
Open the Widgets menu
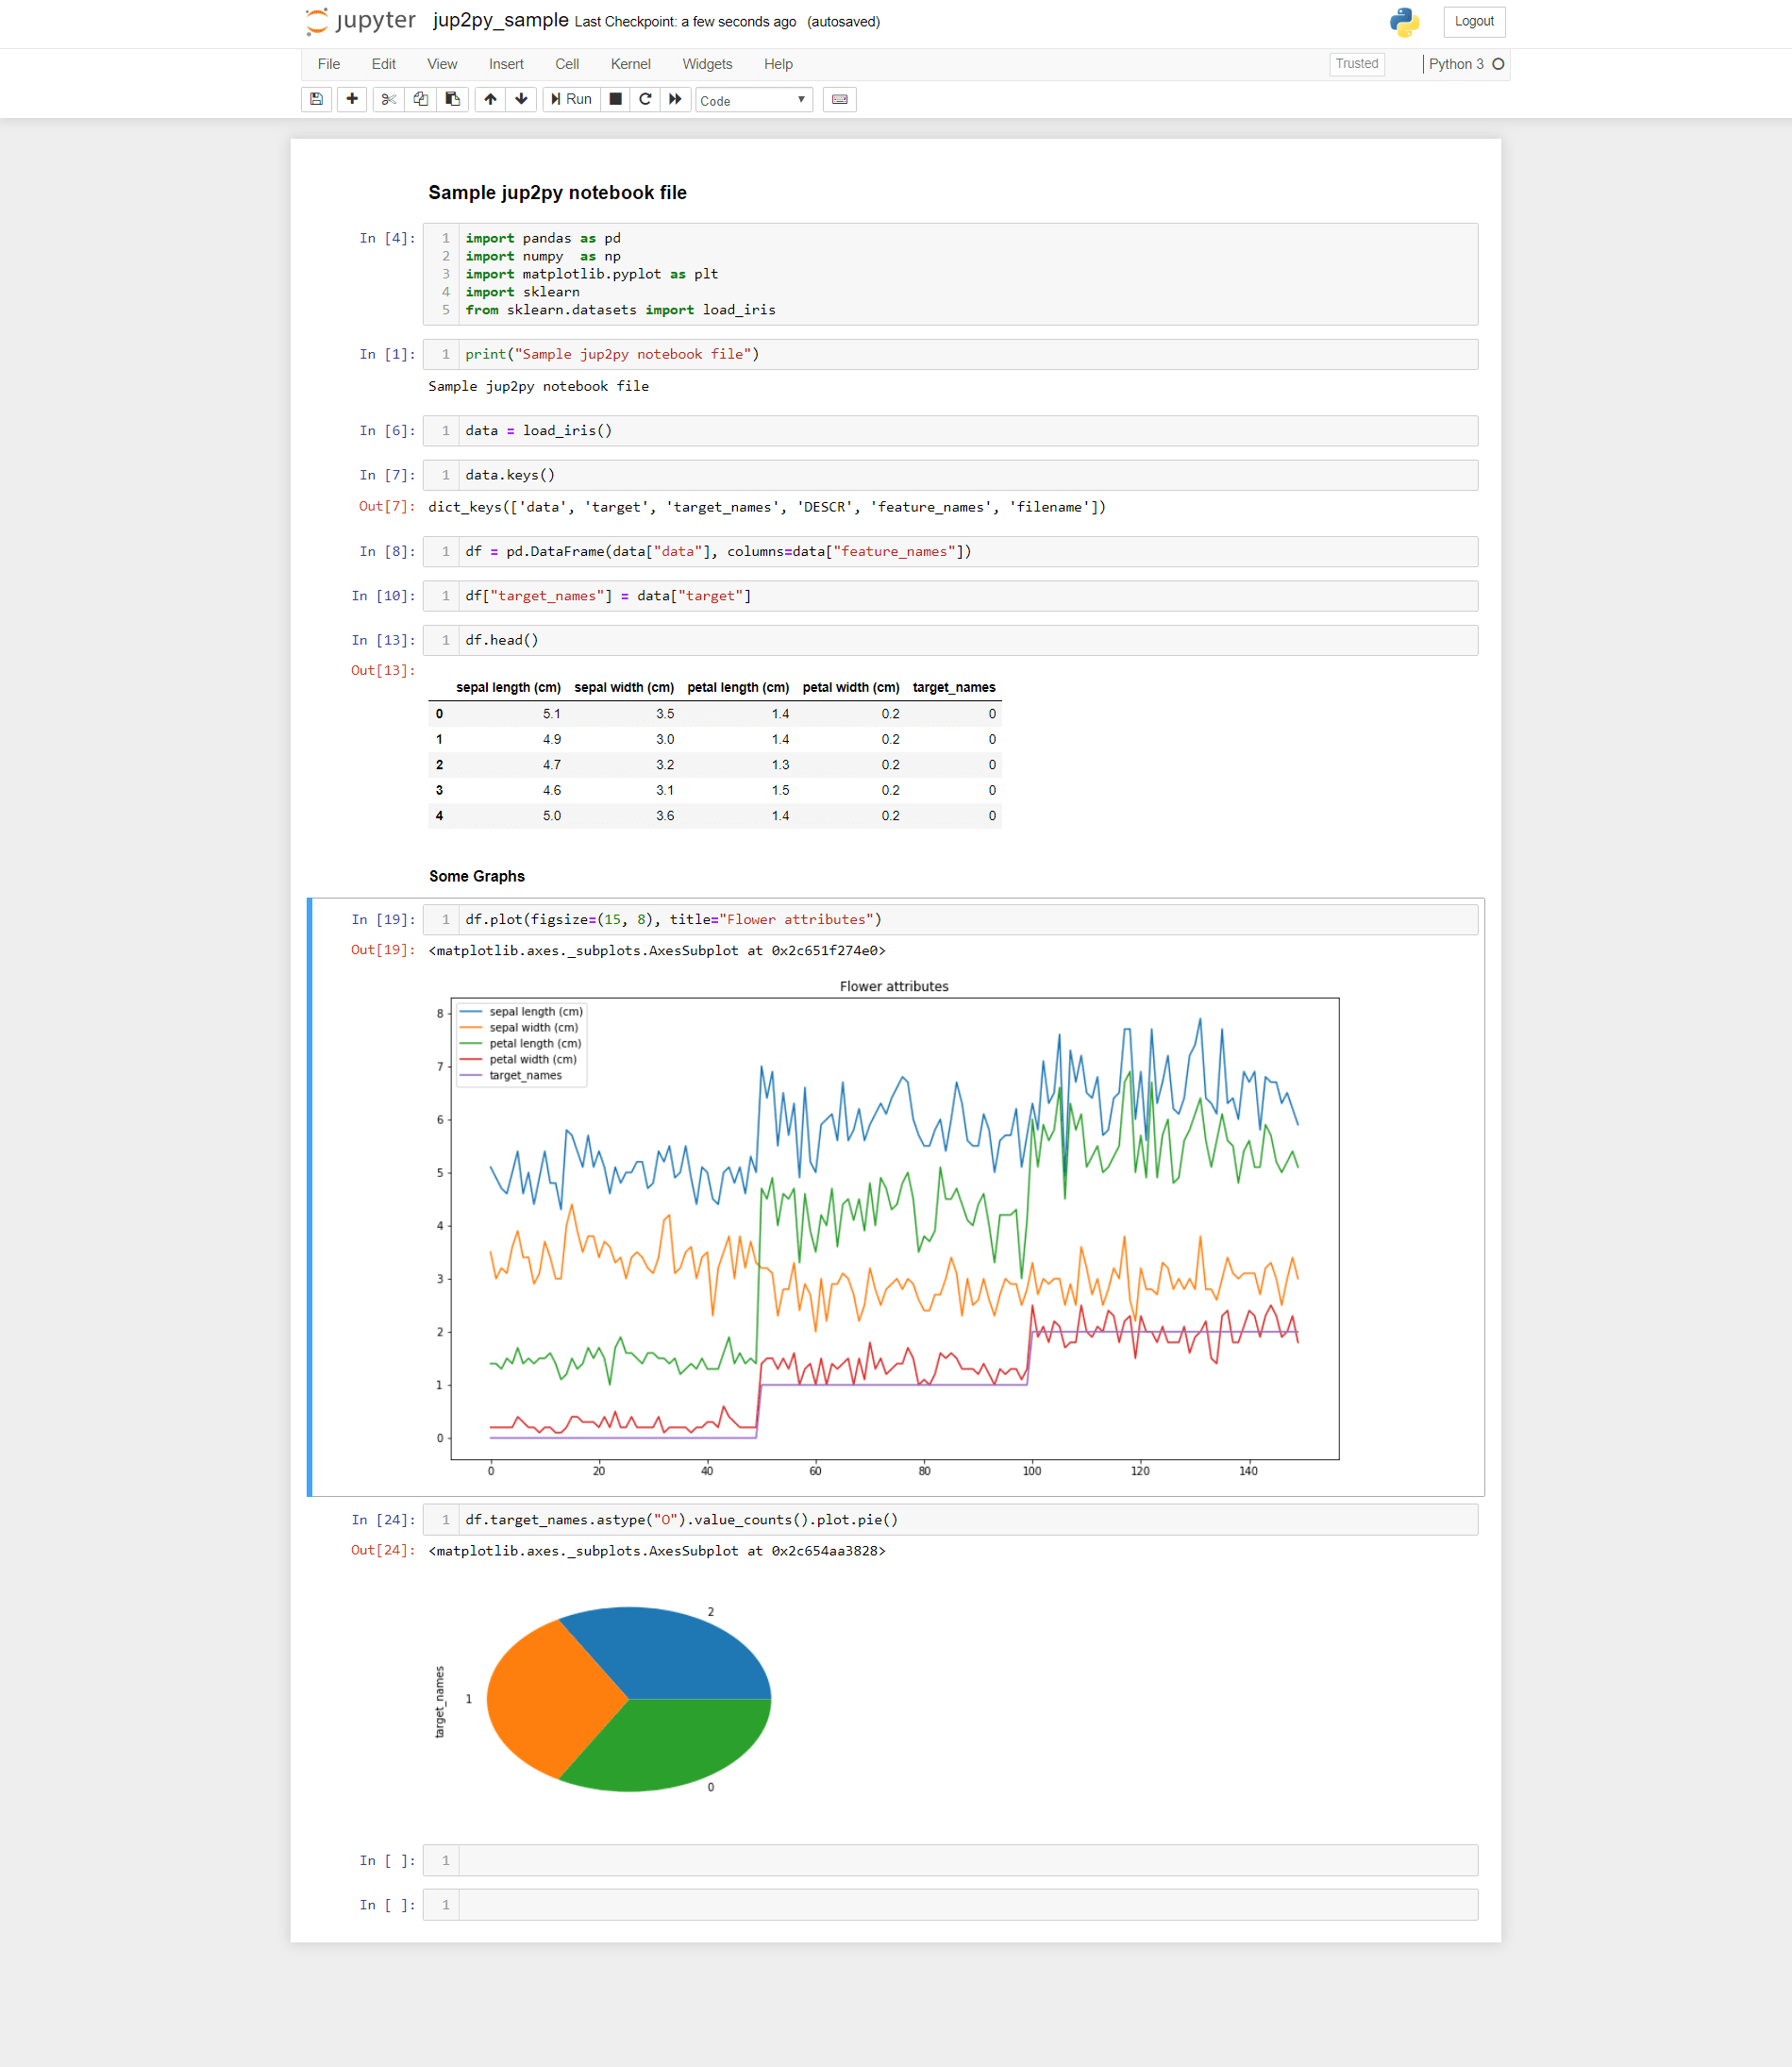(x=707, y=64)
